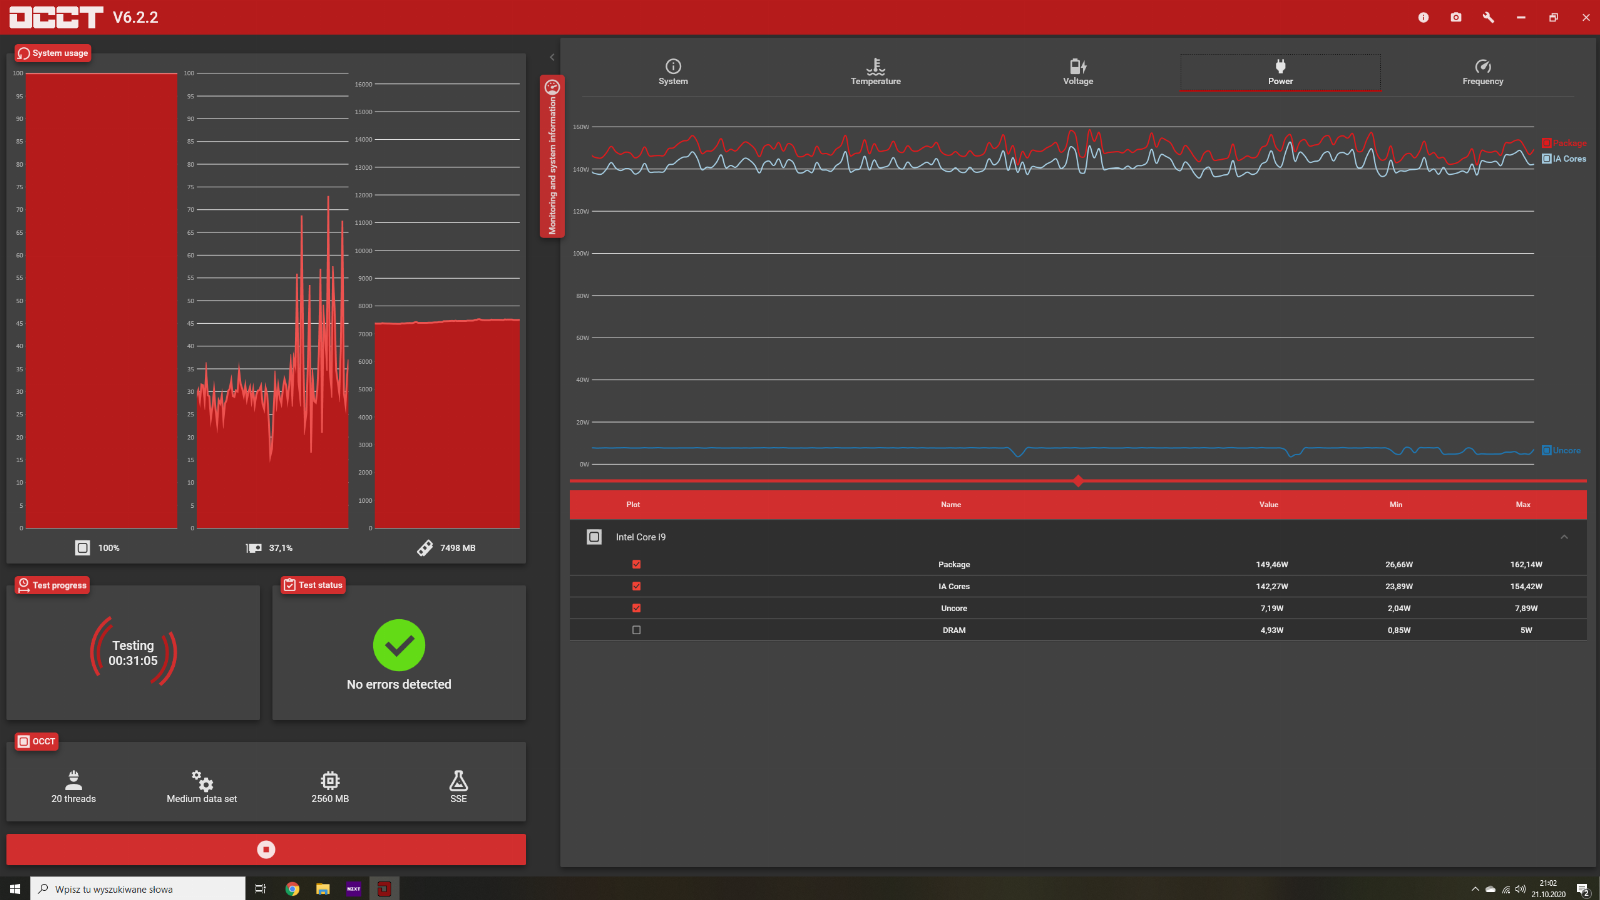Click the Testing 00:31:05 timer
Viewport: 1600px width, 900px height.
[133, 653]
